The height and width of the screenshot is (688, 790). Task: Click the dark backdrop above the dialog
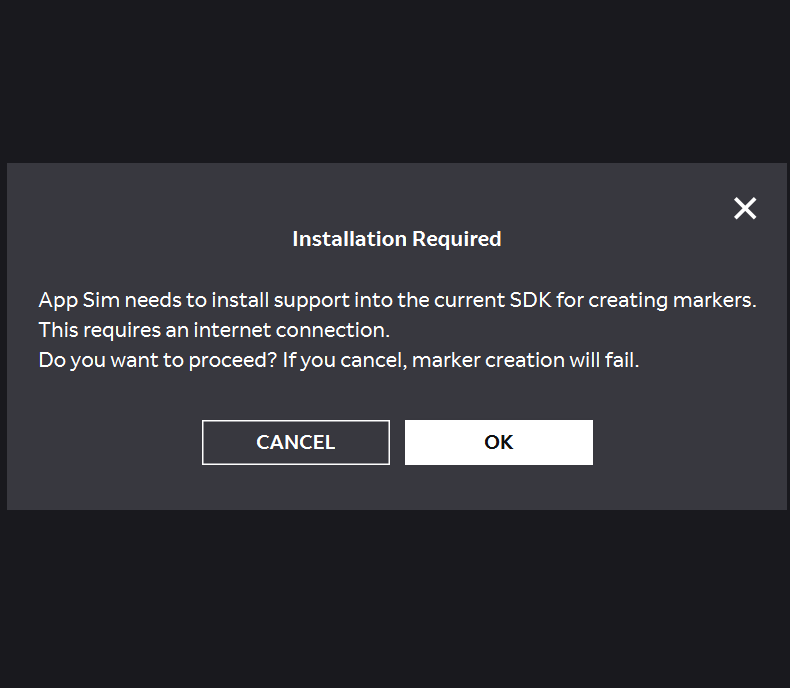pyautogui.click(x=395, y=80)
